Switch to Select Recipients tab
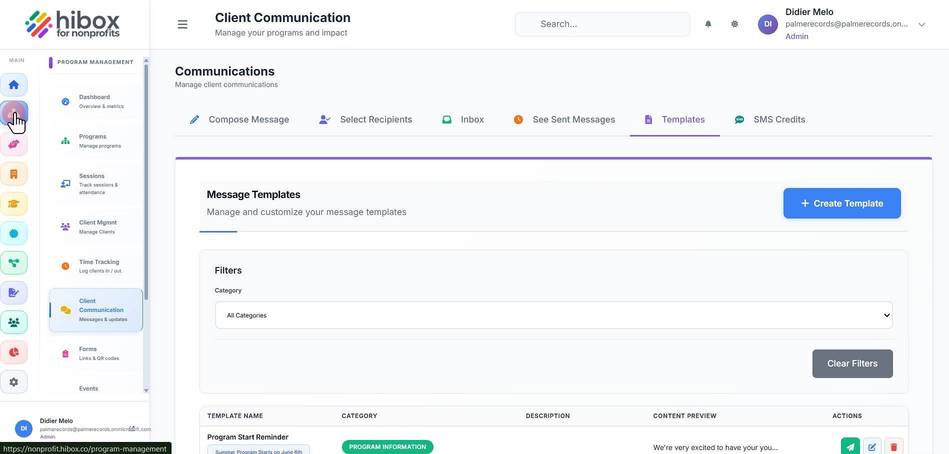 click(x=366, y=120)
